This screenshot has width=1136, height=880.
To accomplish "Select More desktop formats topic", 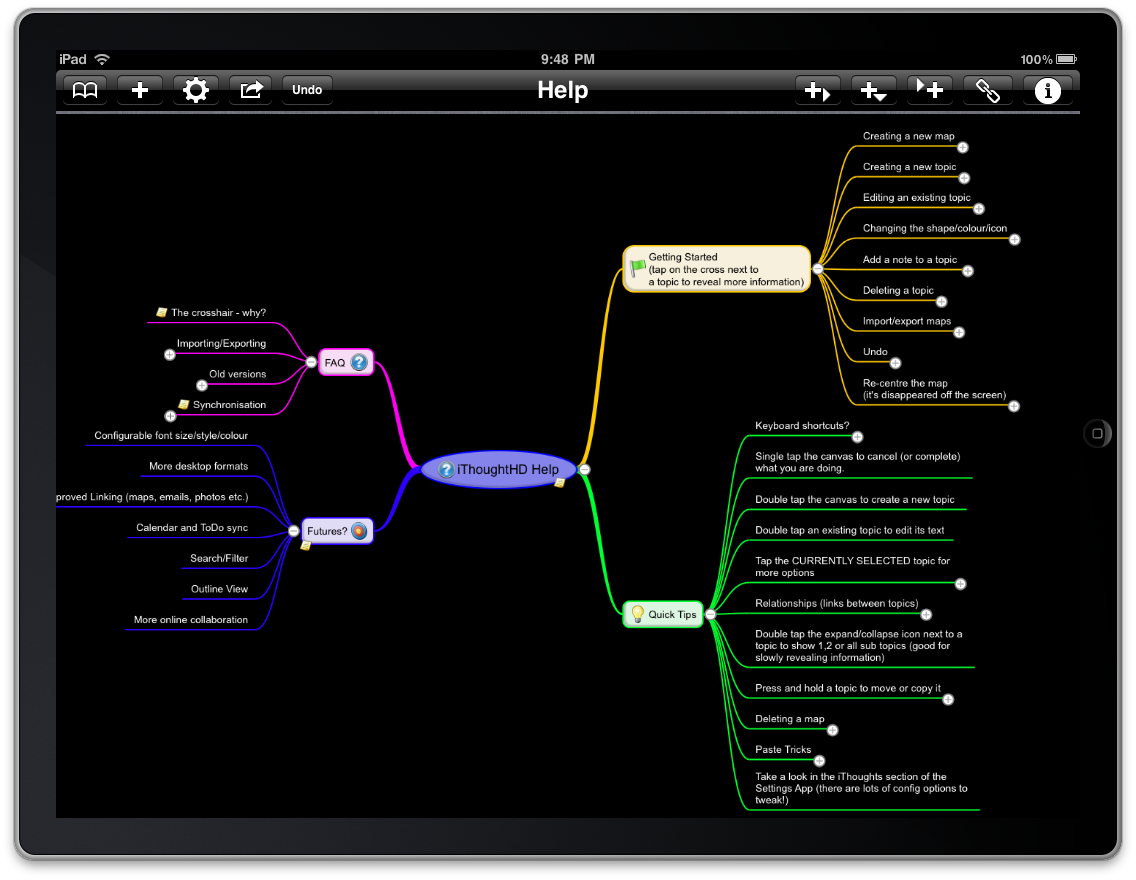I will [x=199, y=466].
